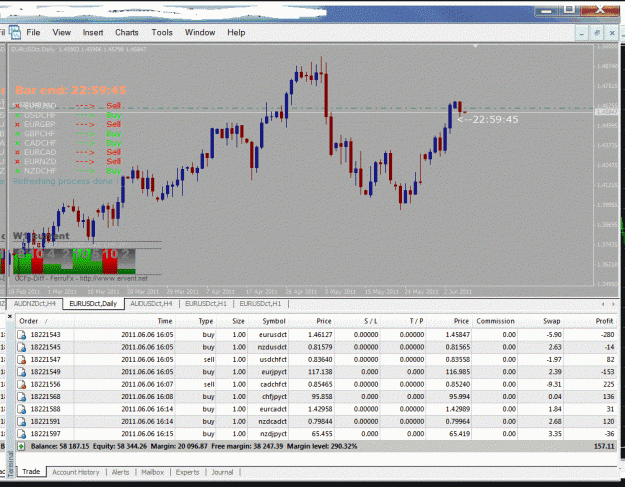Select the chfjpyct symbol cell

(273, 397)
